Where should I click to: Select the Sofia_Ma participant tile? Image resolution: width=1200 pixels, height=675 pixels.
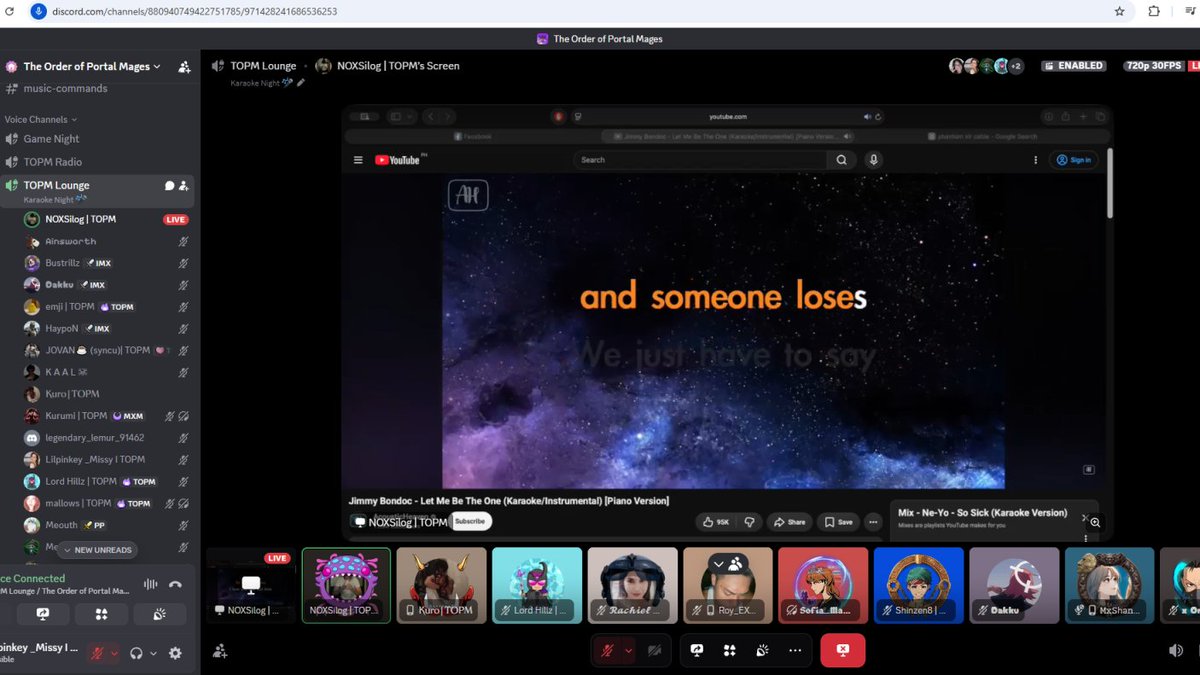point(823,585)
